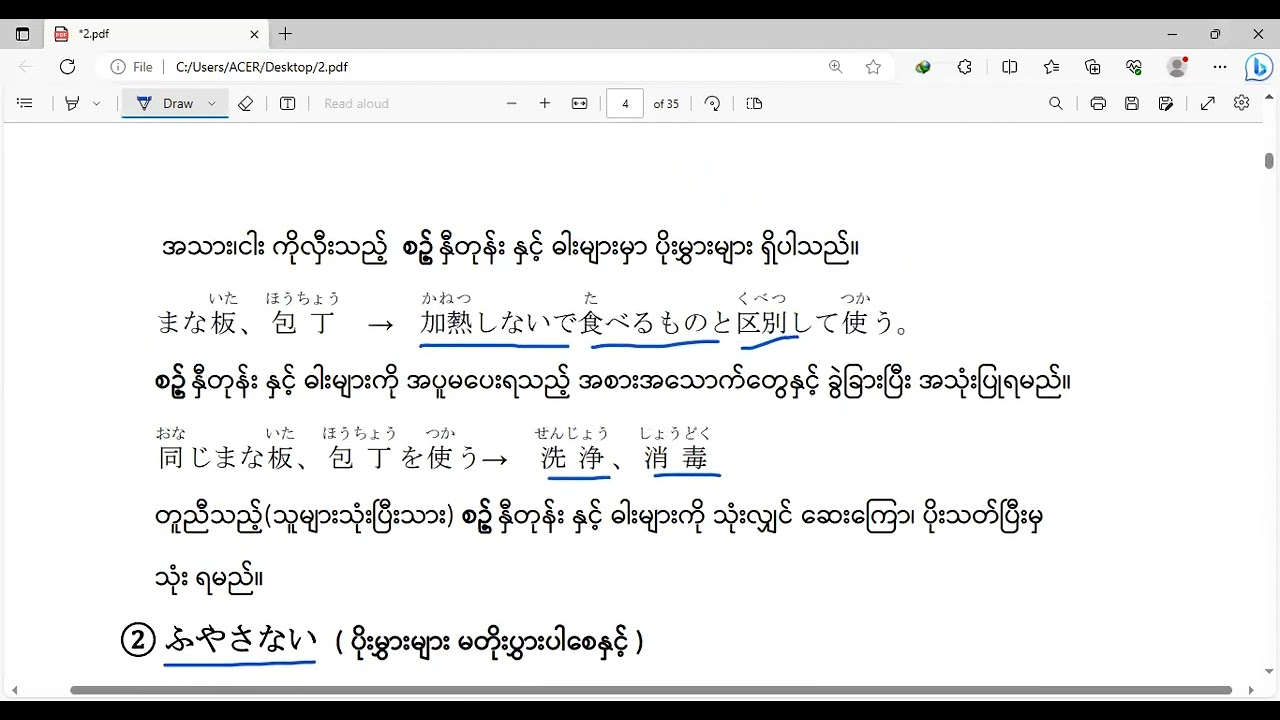Toggle split screen view

[x=1010, y=67]
